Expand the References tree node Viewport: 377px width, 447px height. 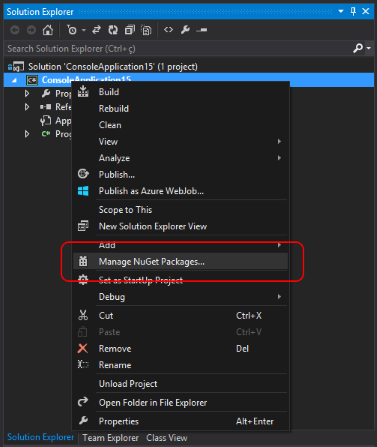point(27,107)
